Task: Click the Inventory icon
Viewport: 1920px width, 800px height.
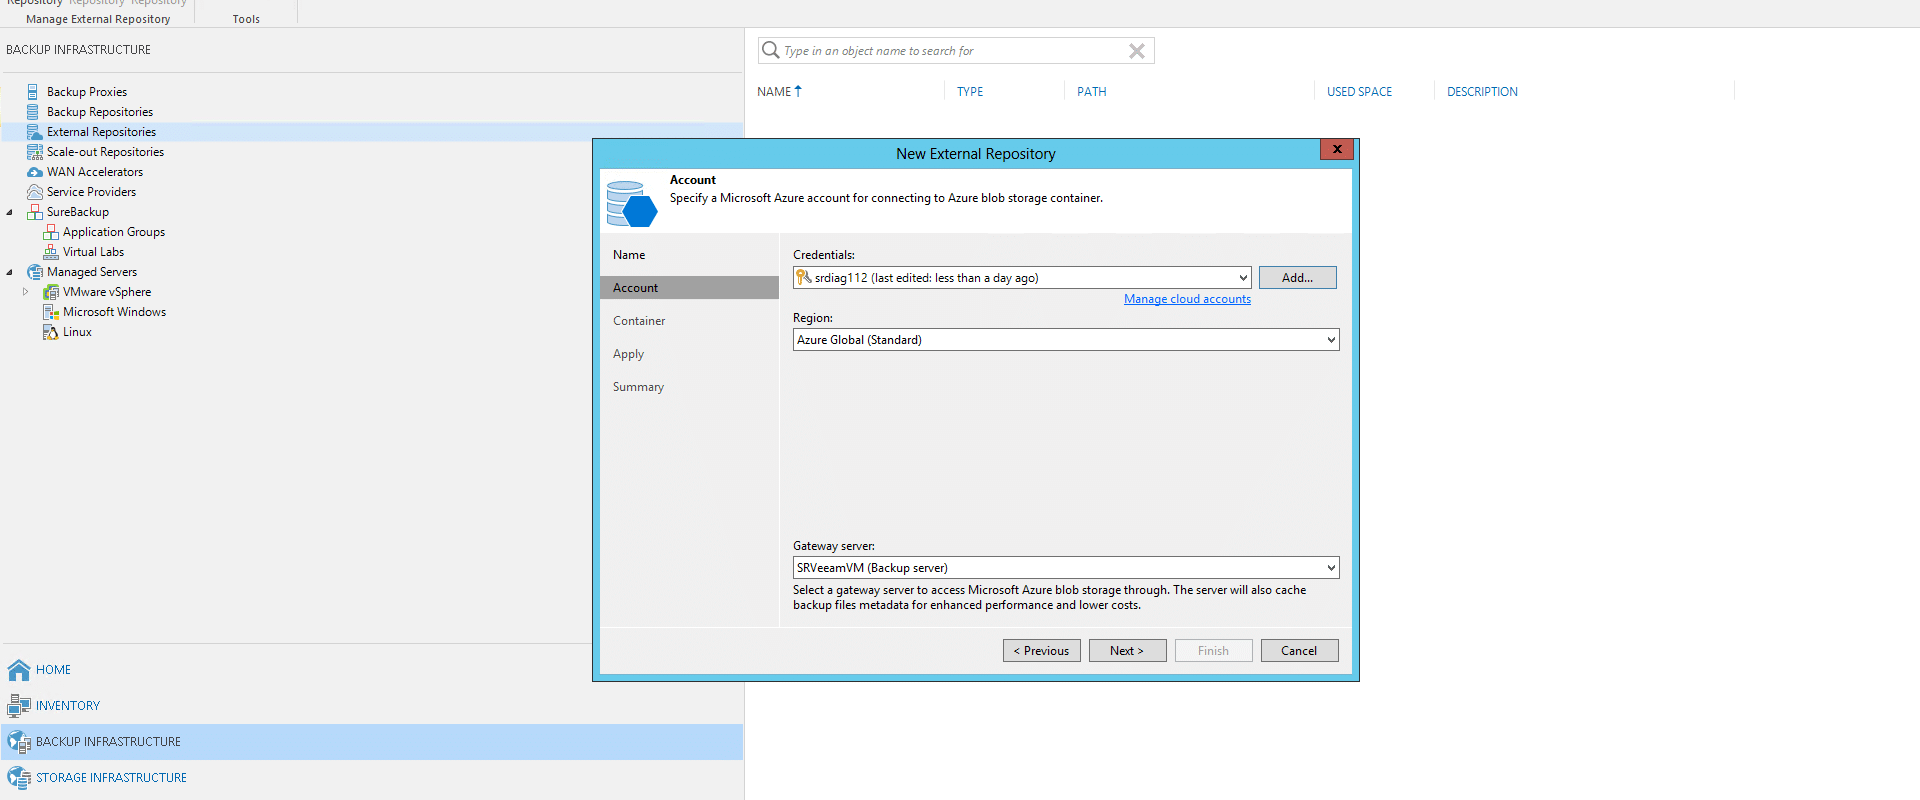Action: click(19, 706)
